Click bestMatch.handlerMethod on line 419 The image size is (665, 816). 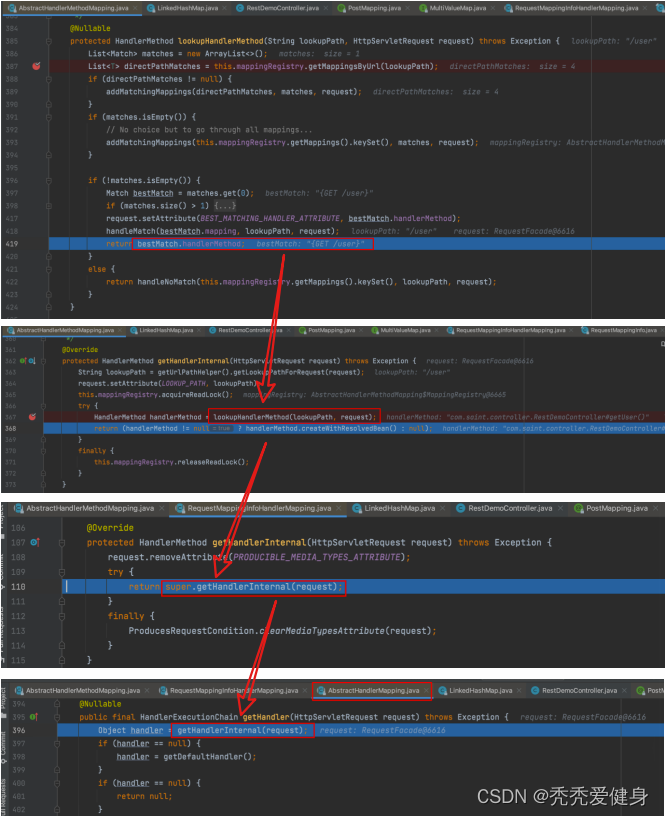(189, 244)
